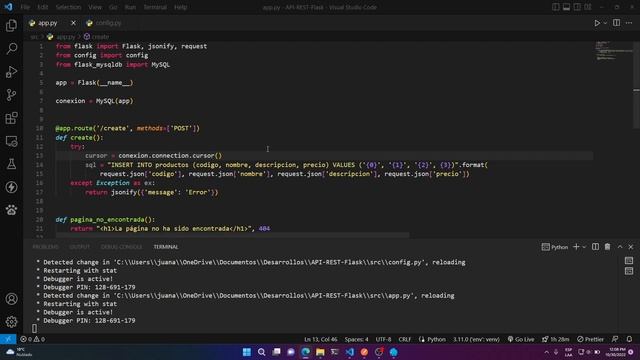Image resolution: width=640 pixels, height=360 pixels.
Task: Open the Terminal menu
Action: coord(155,7)
